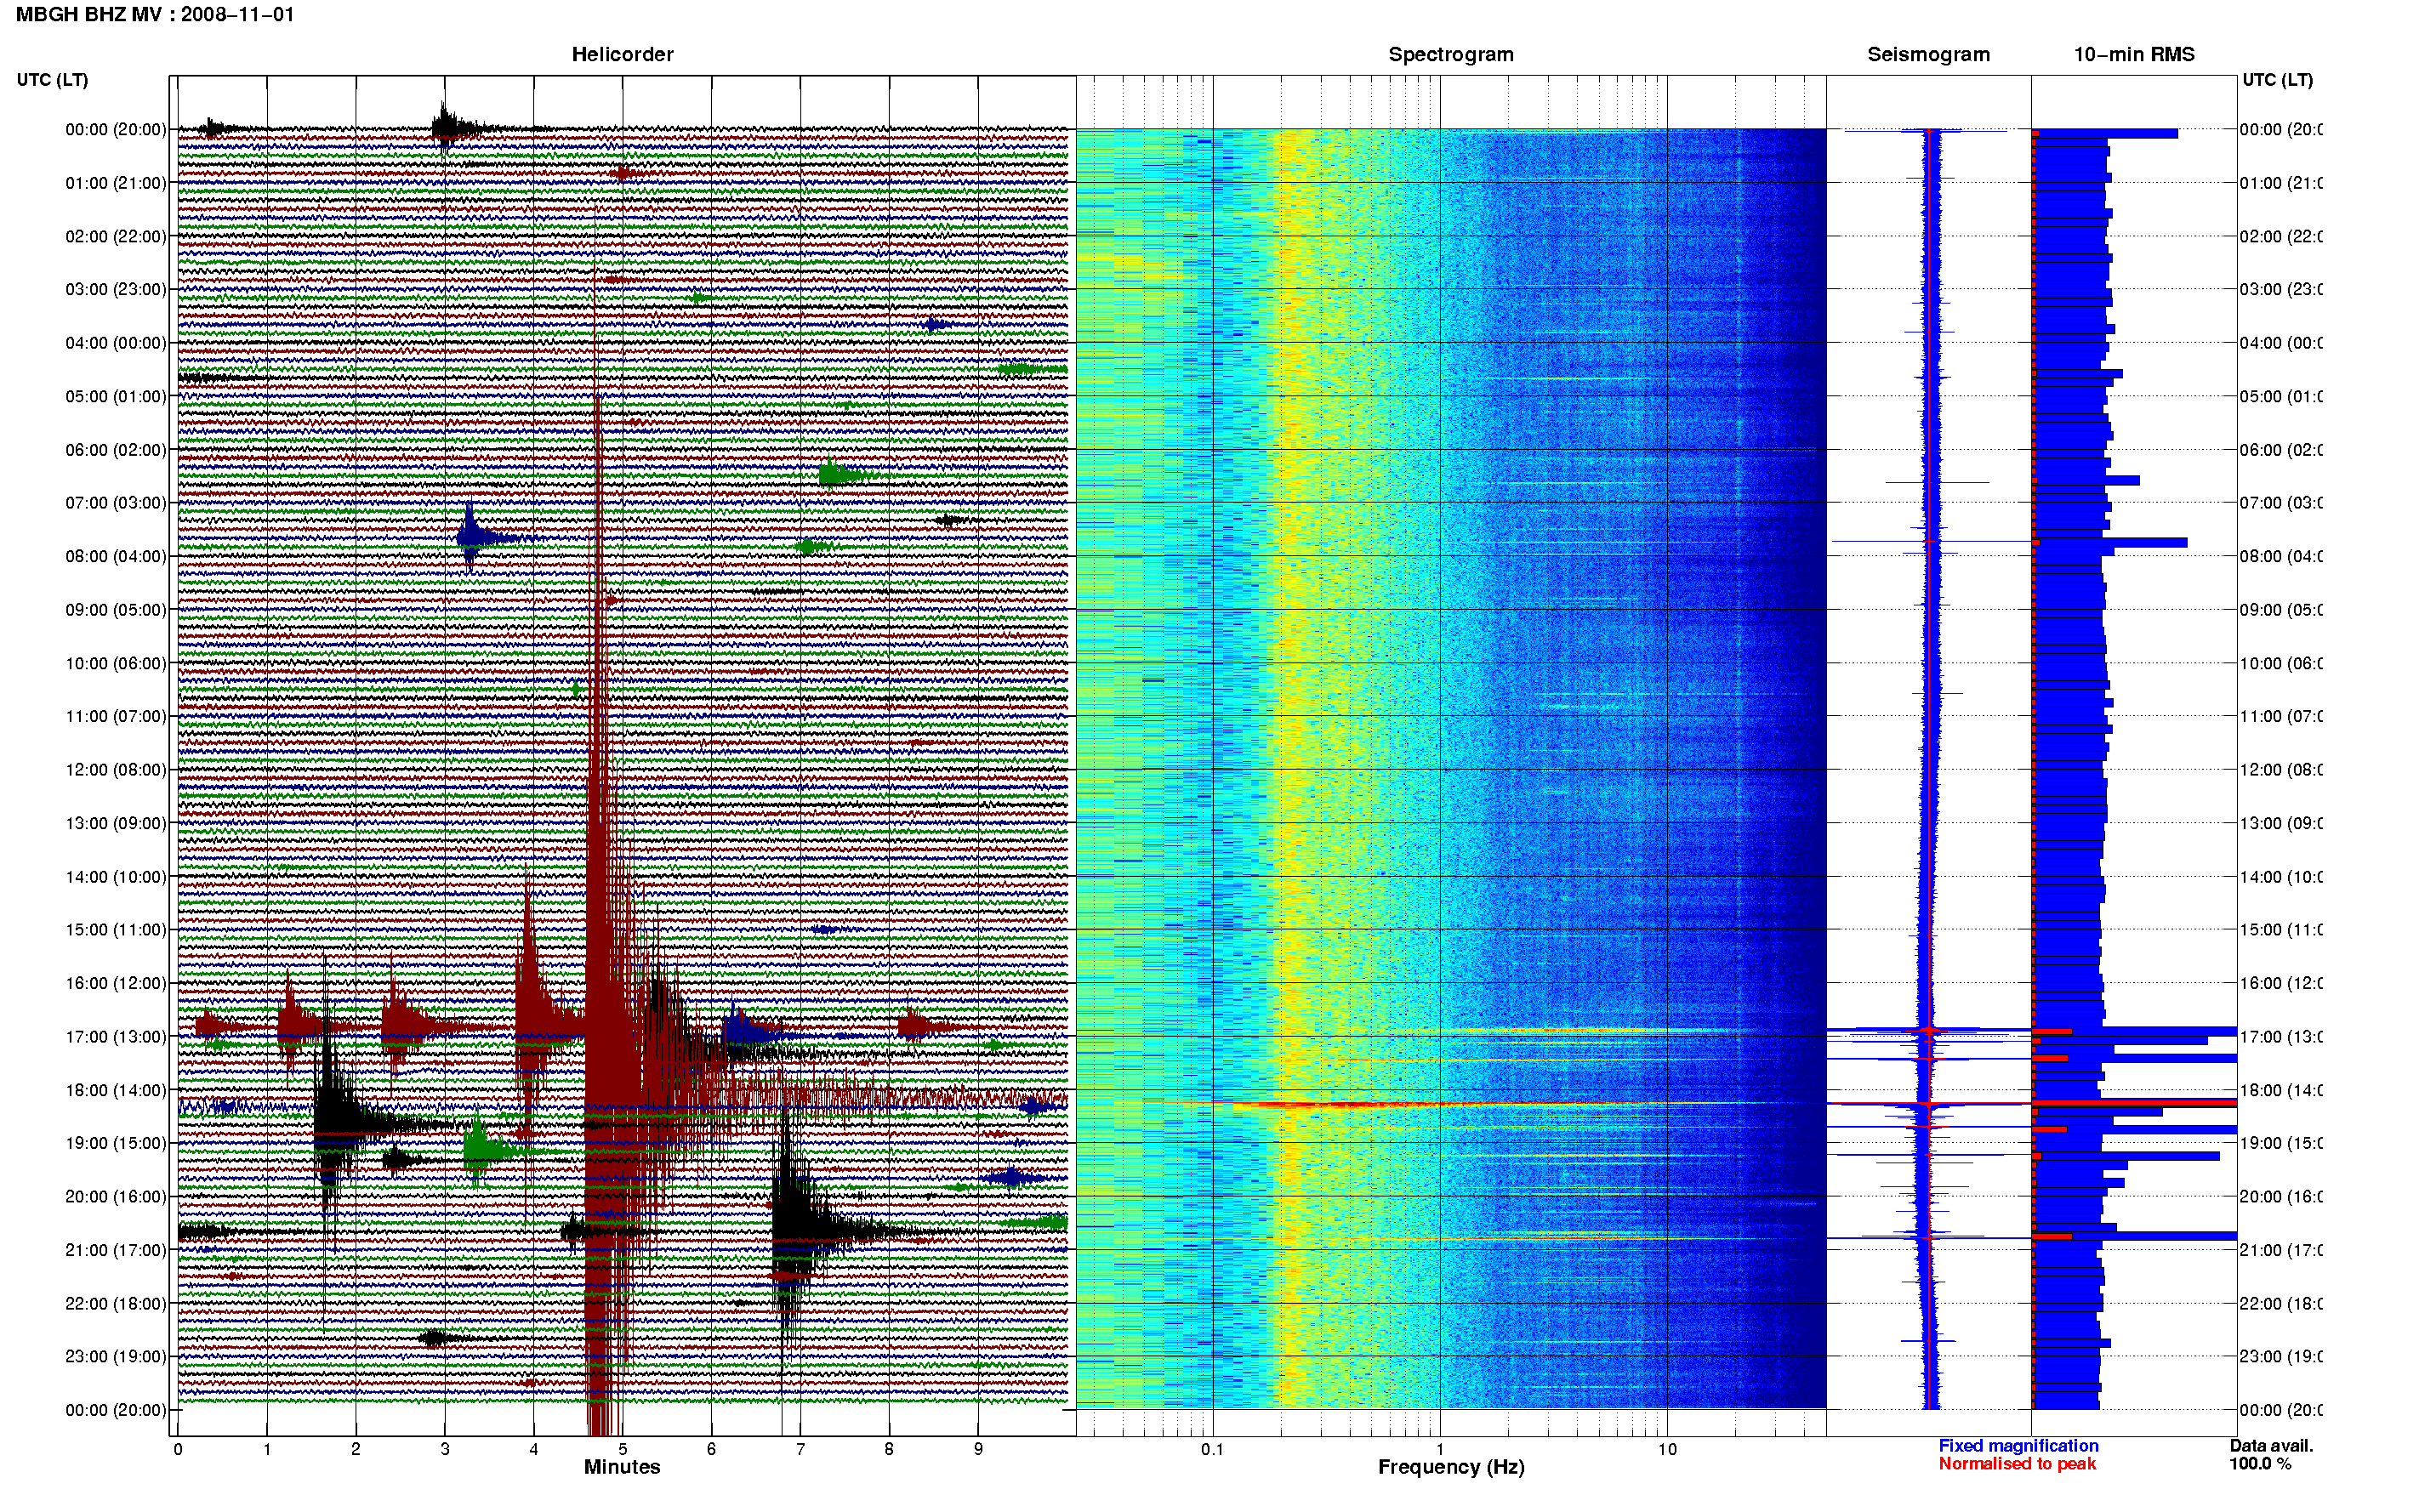Click the left-axis time label '06:00 (02:00)'
The width and height of the screenshot is (2419, 1512).
[116, 450]
